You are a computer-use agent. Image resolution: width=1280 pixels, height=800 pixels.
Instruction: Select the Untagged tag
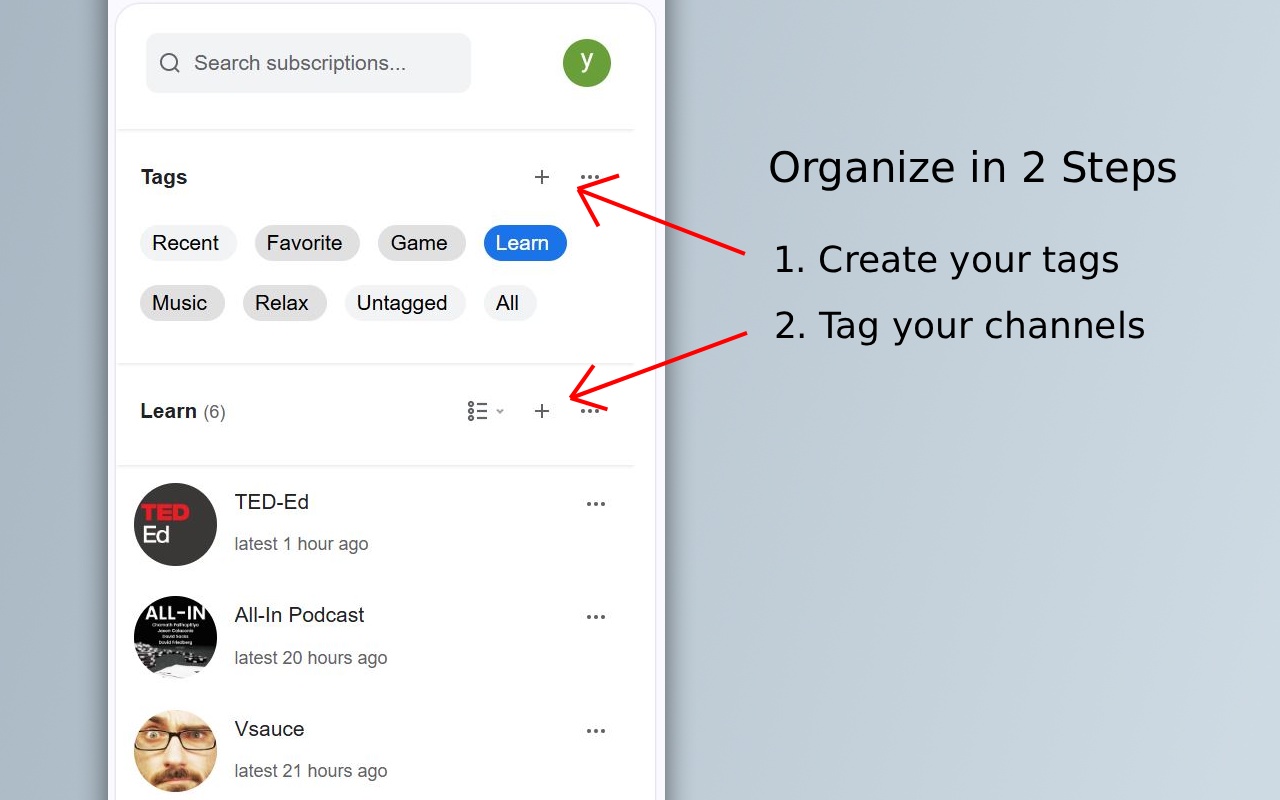click(x=402, y=302)
